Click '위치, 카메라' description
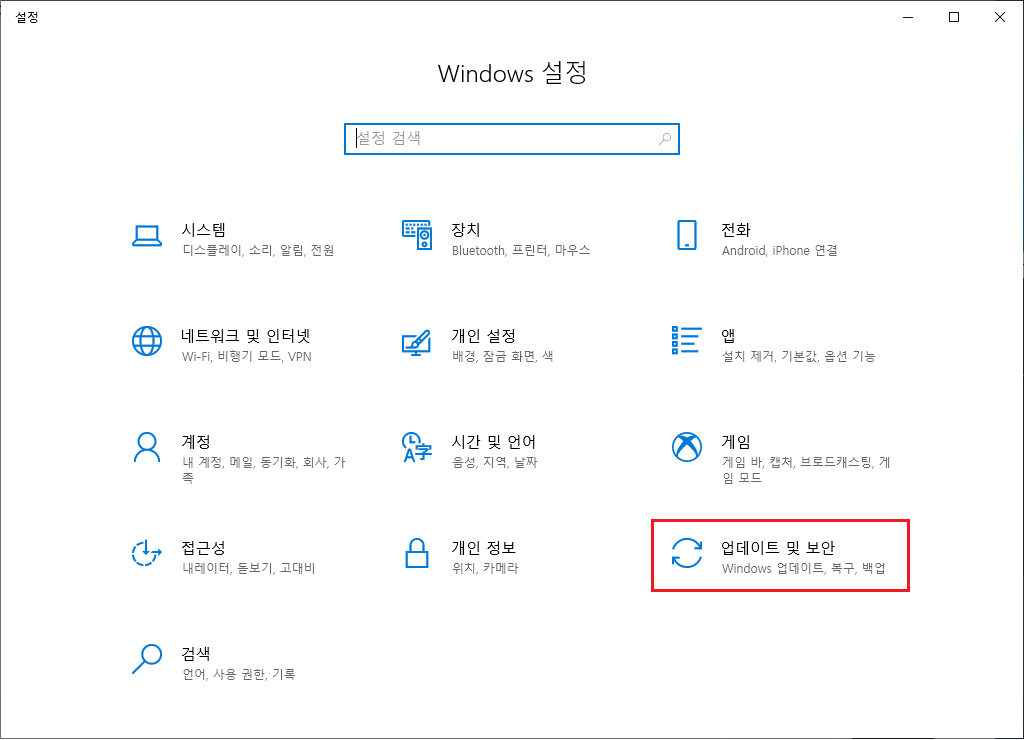 coord(485,568)
